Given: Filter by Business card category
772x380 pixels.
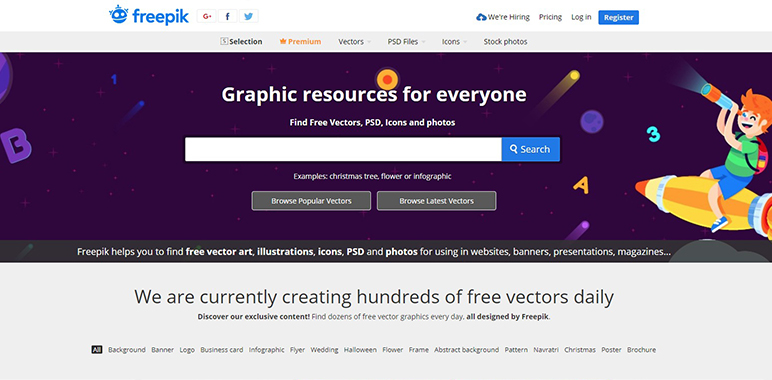Looking at the screenshot, I should [222, 350].
